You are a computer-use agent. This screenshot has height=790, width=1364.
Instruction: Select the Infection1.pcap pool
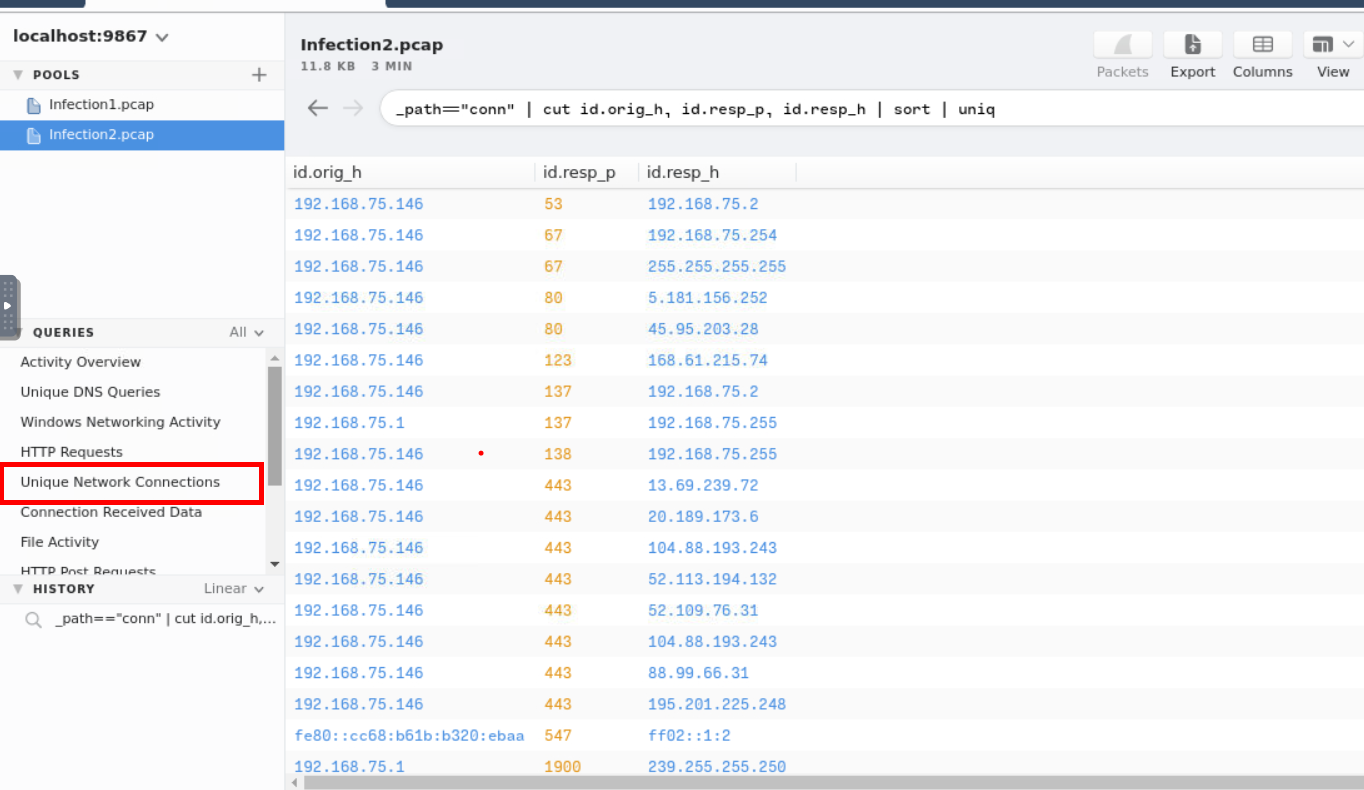click(x=101, y=105)
